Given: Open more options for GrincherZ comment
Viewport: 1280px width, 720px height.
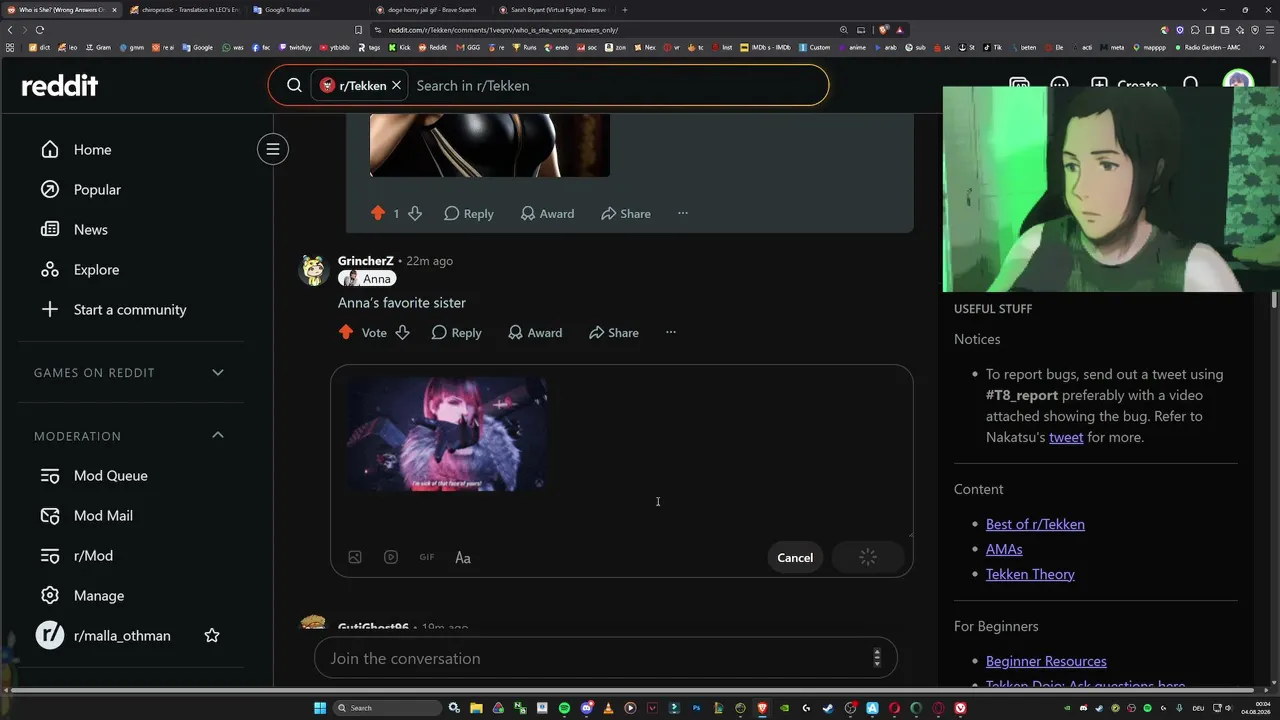Looking at the screenshot, I should pyautogui.click(x=671, y=333).
